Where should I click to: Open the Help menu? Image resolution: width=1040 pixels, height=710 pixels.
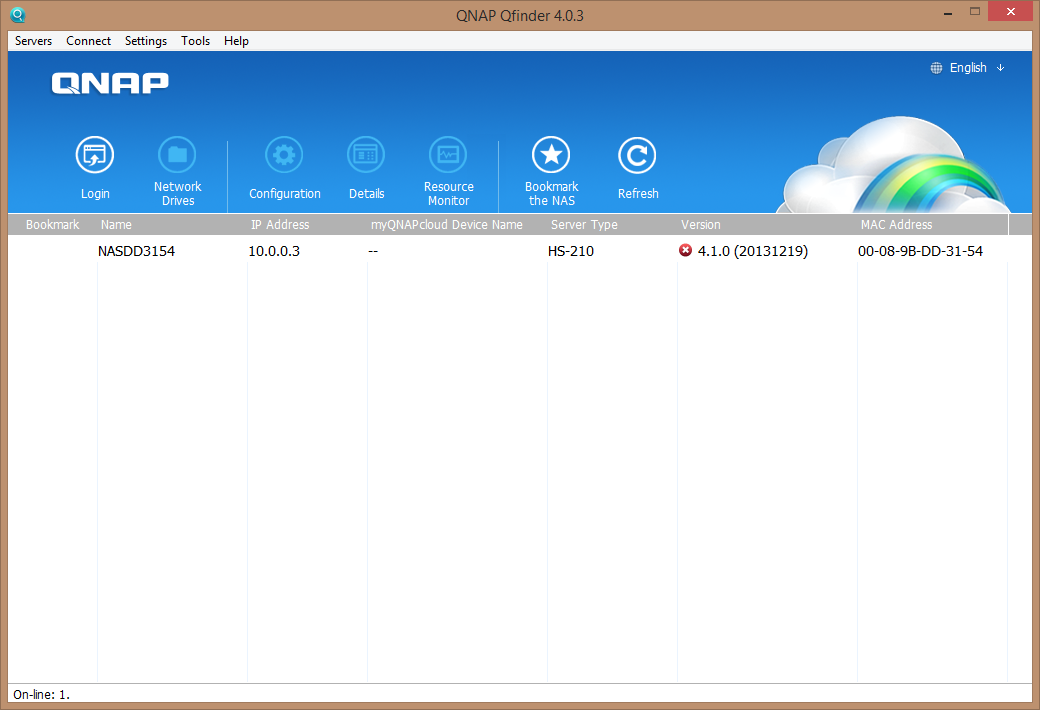(x=236, y=40)
